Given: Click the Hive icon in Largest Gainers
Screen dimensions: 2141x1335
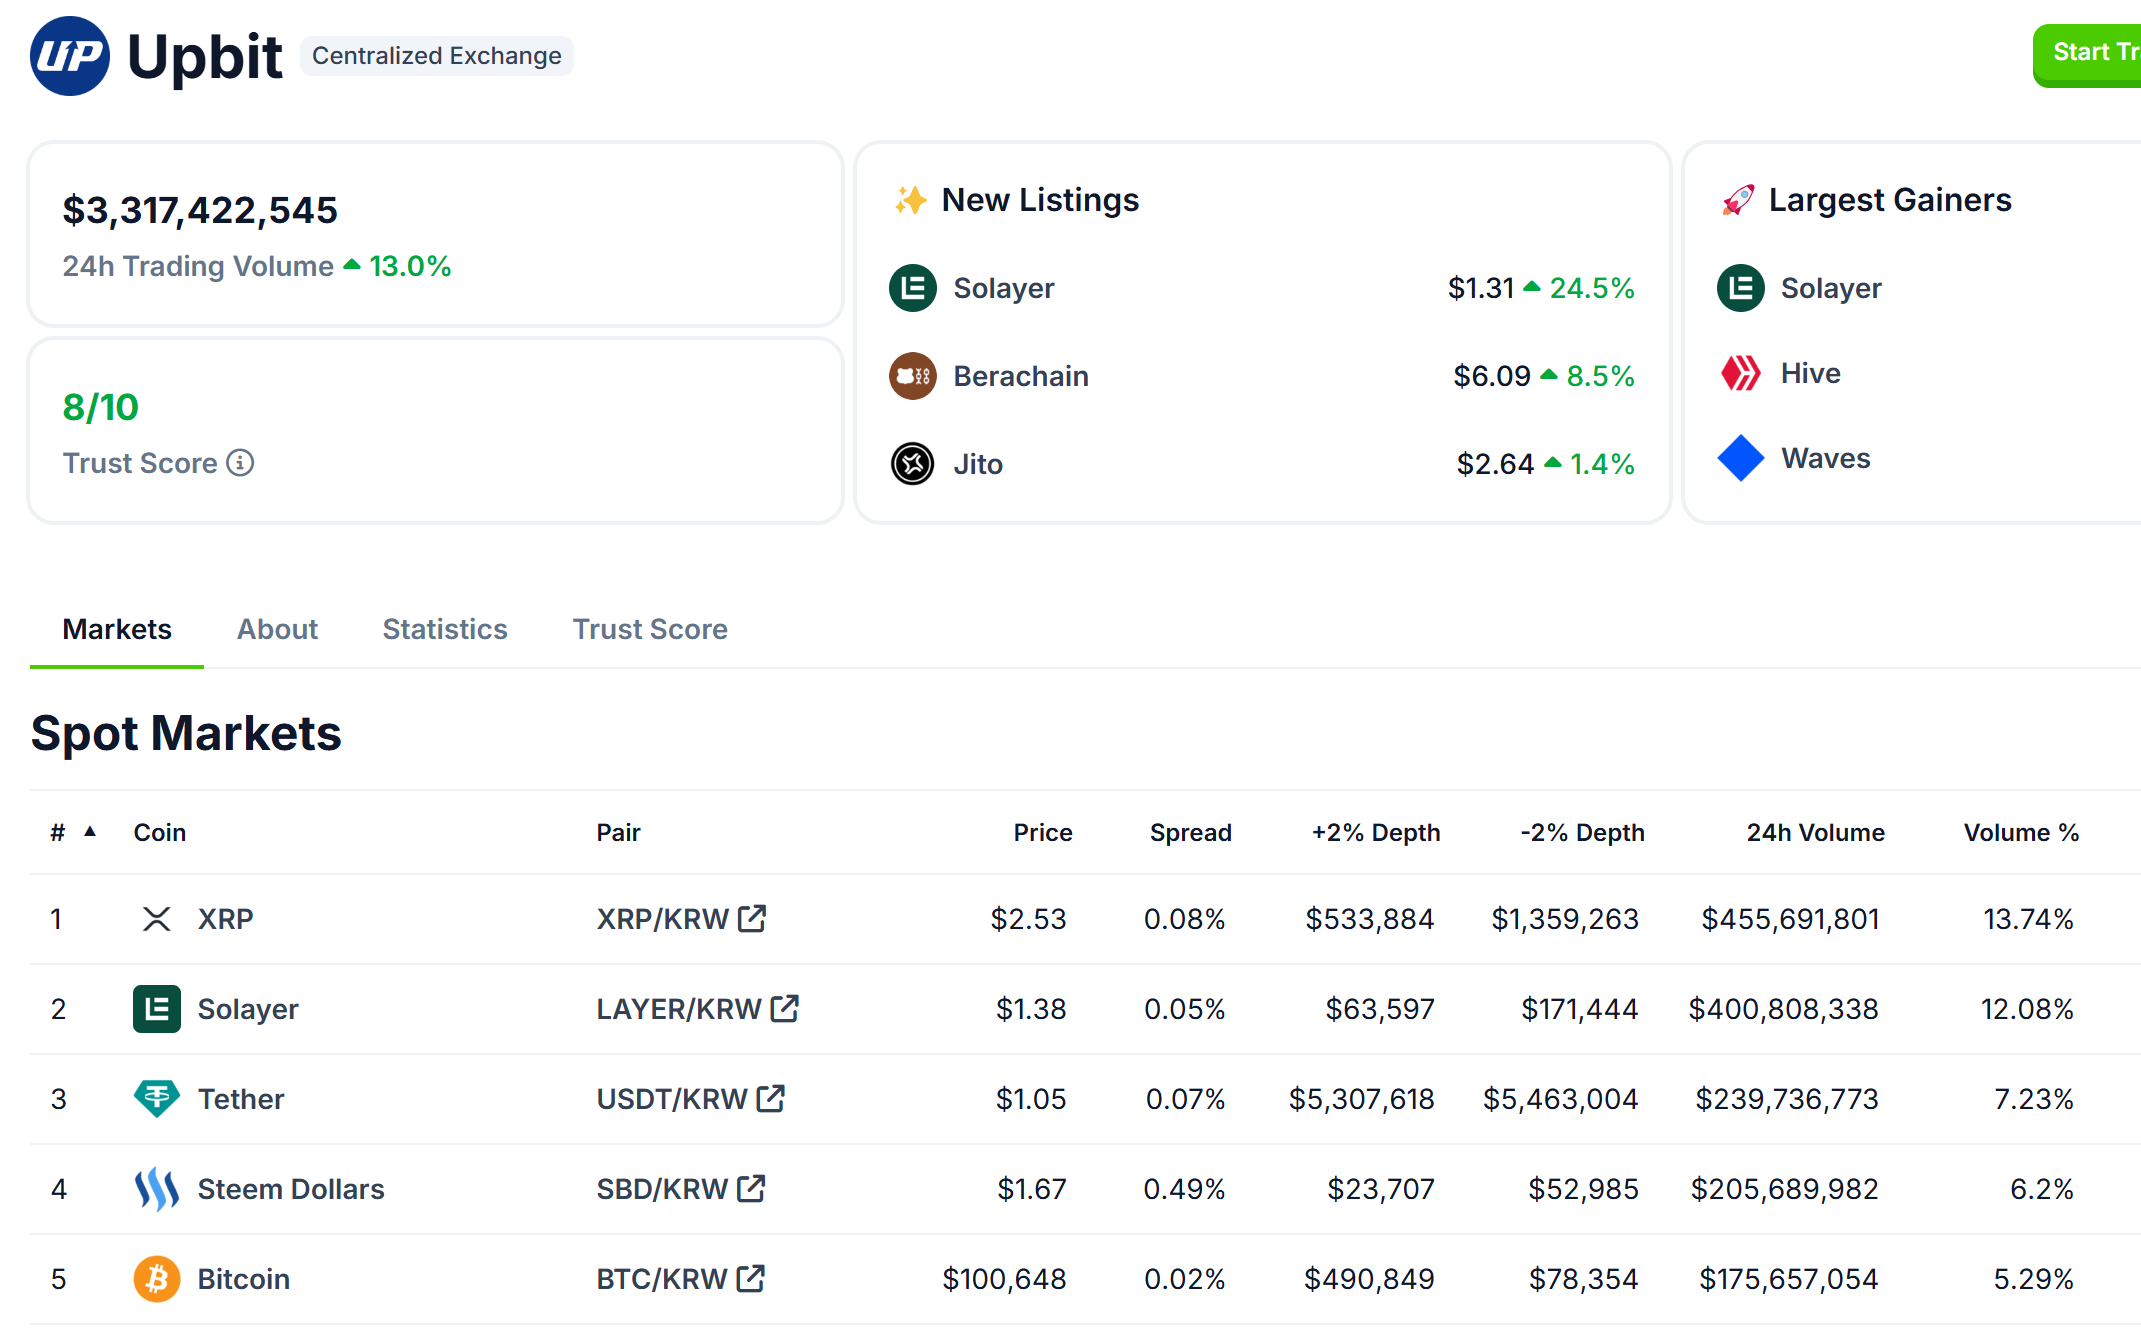Looking at the screenshot, I should tap(1740, 373).
